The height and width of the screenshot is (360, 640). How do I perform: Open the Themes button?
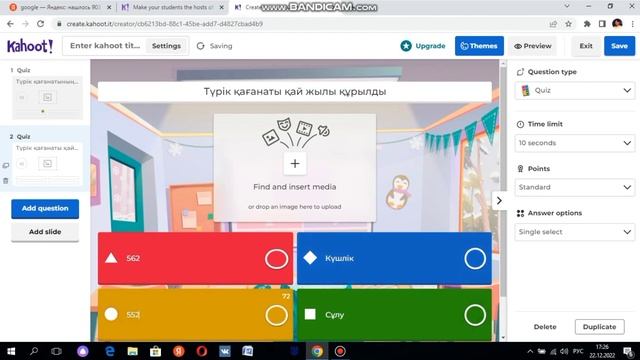tap(479, 46)
